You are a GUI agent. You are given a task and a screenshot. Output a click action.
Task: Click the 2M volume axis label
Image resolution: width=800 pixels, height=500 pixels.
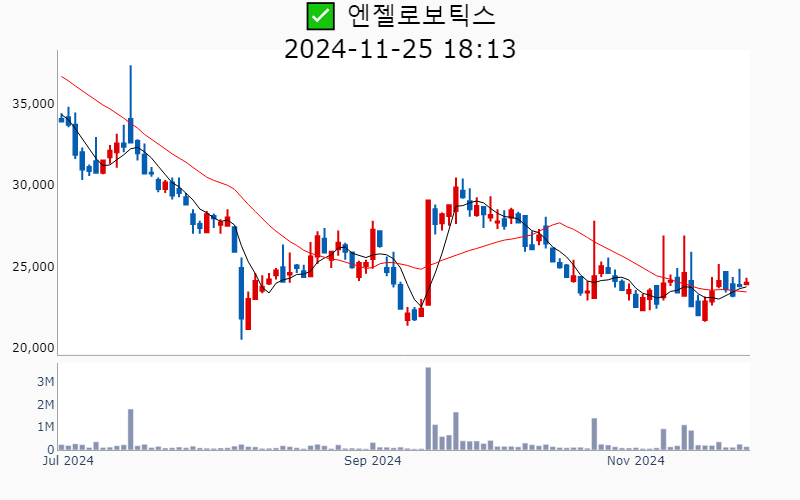[x=45, y=405]
